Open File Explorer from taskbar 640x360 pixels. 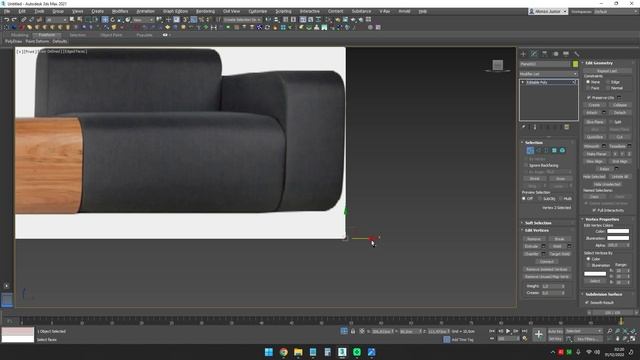tap(298, 352)
